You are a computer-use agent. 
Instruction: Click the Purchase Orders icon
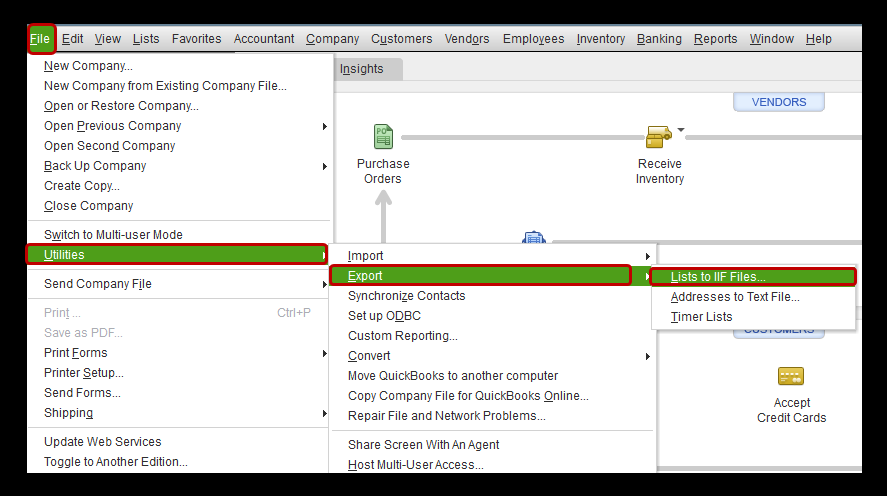(383, 136)
